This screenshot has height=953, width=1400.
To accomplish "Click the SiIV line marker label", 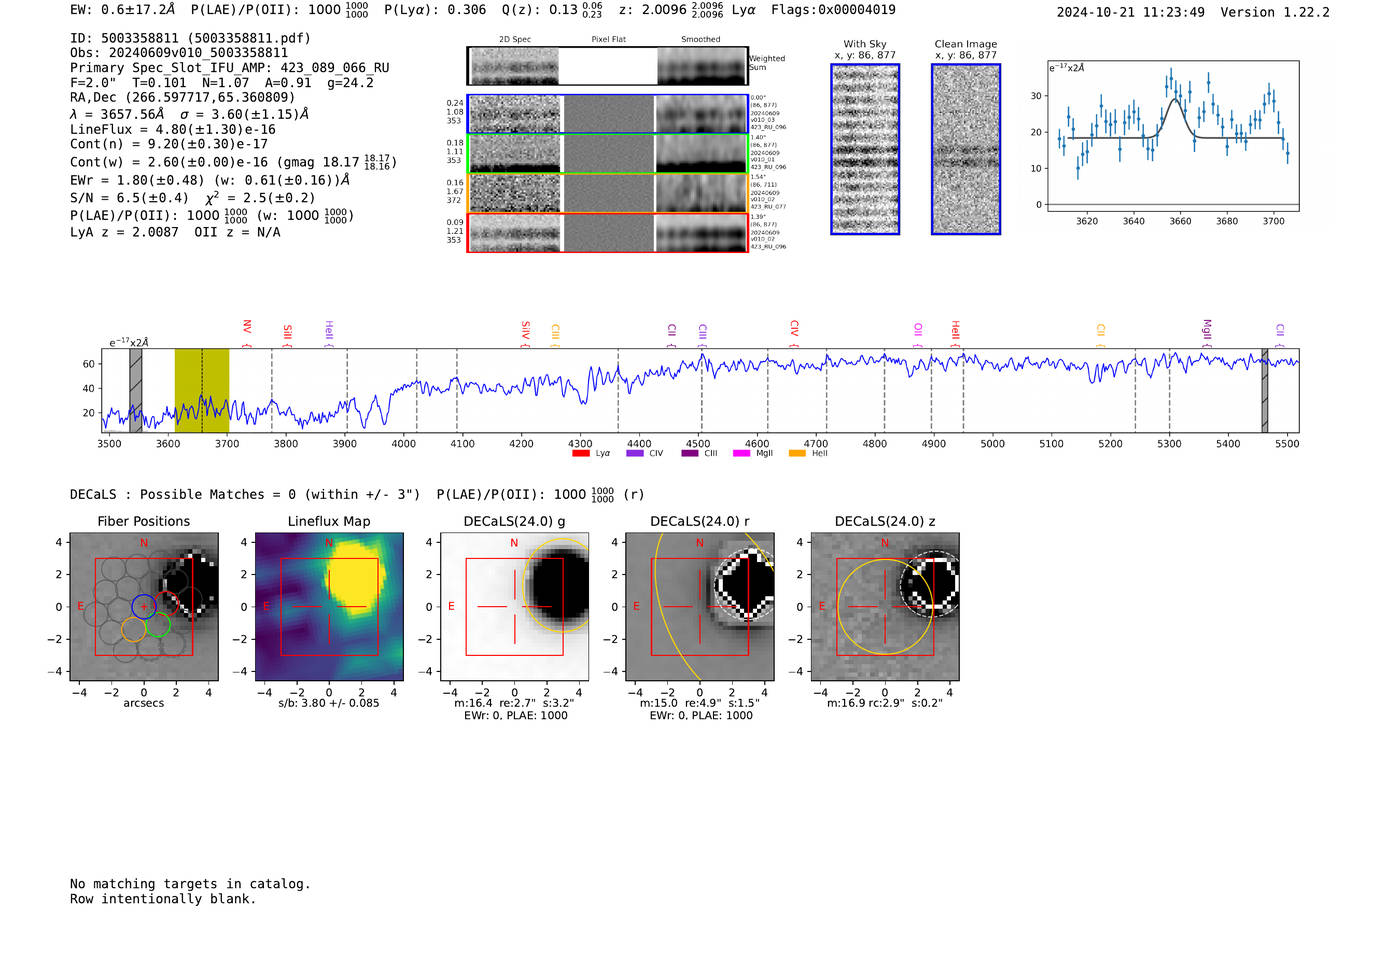I will [525, 330].
